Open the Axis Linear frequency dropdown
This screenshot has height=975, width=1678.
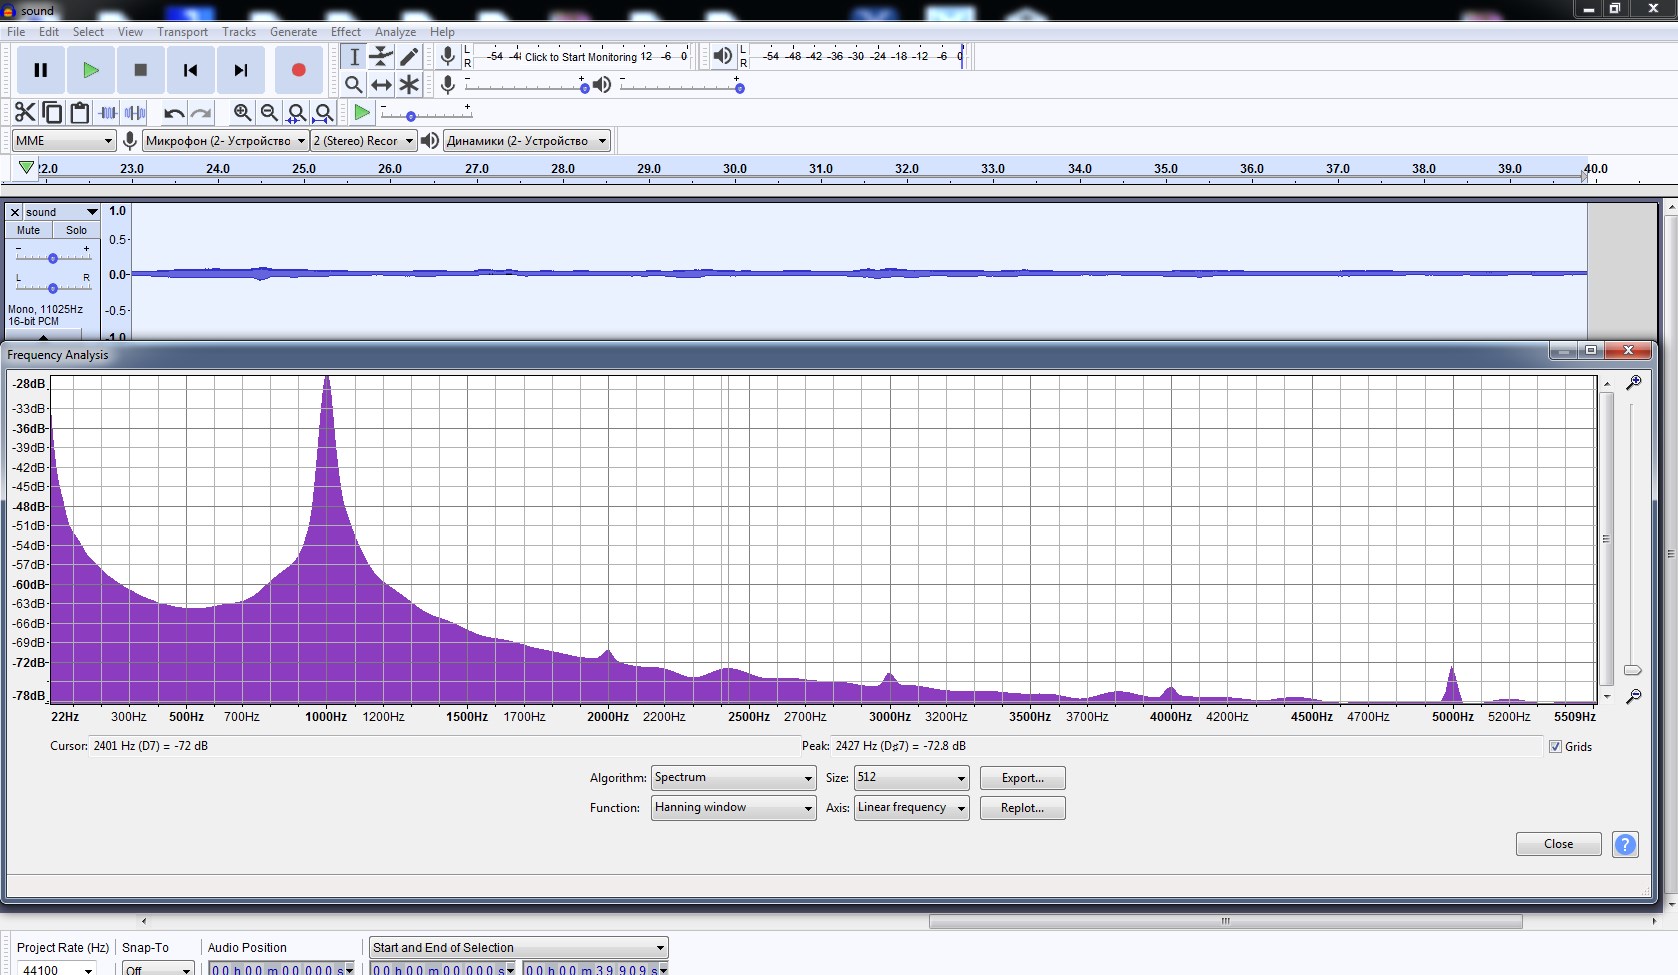[x=912, y=808]
